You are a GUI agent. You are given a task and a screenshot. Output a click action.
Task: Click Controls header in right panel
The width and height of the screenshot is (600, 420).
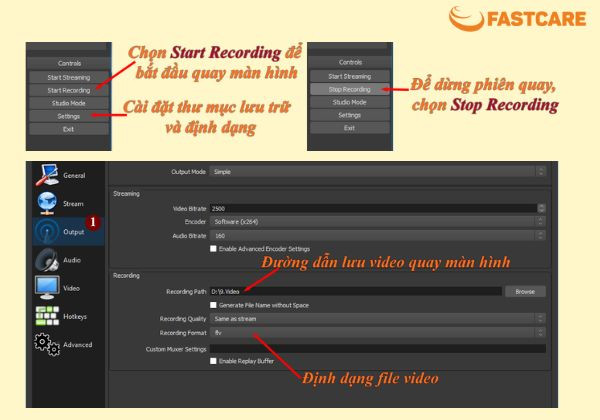point(350,62)
